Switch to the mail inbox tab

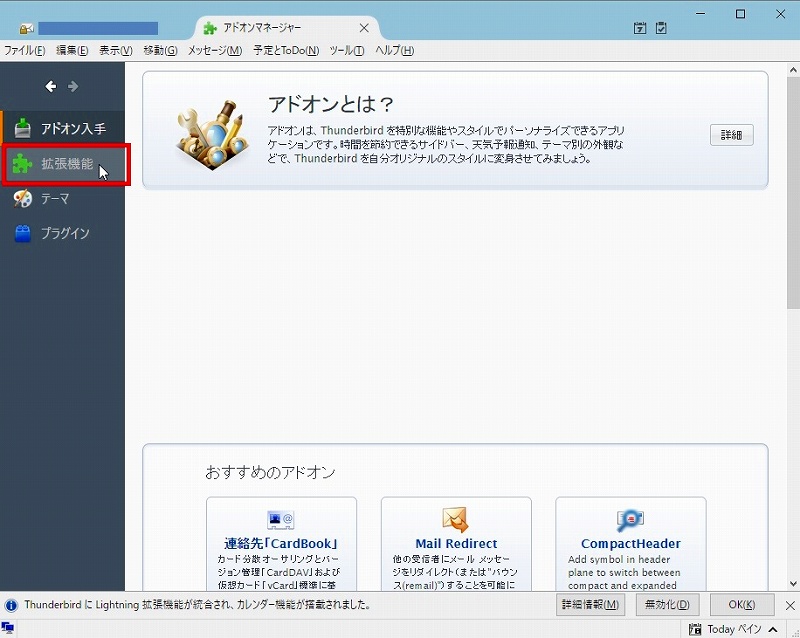tap(95, 28)
